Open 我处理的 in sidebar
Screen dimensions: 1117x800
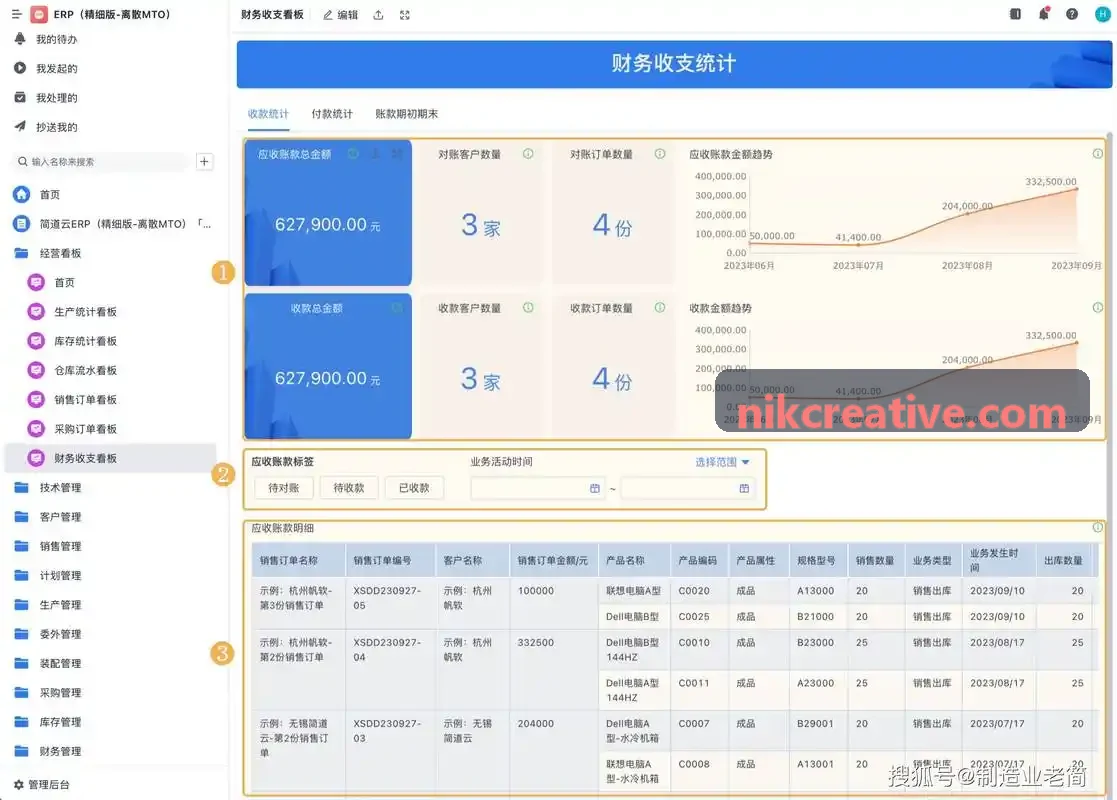coord(57,98)
